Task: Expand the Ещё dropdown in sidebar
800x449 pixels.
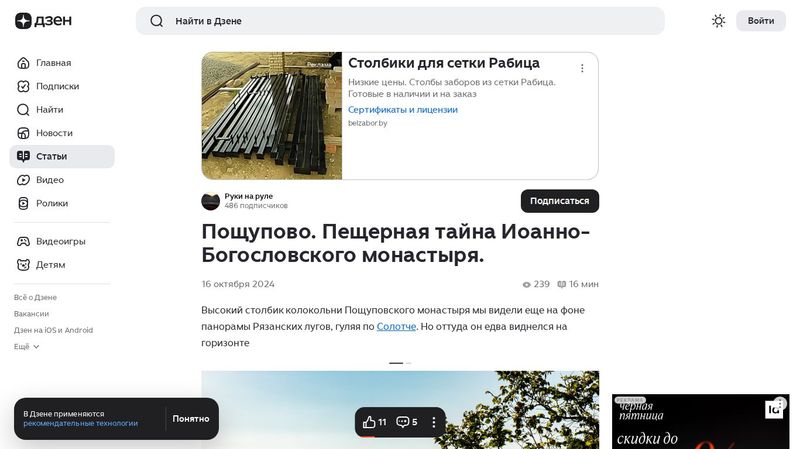Action: (x=27, y=347)
